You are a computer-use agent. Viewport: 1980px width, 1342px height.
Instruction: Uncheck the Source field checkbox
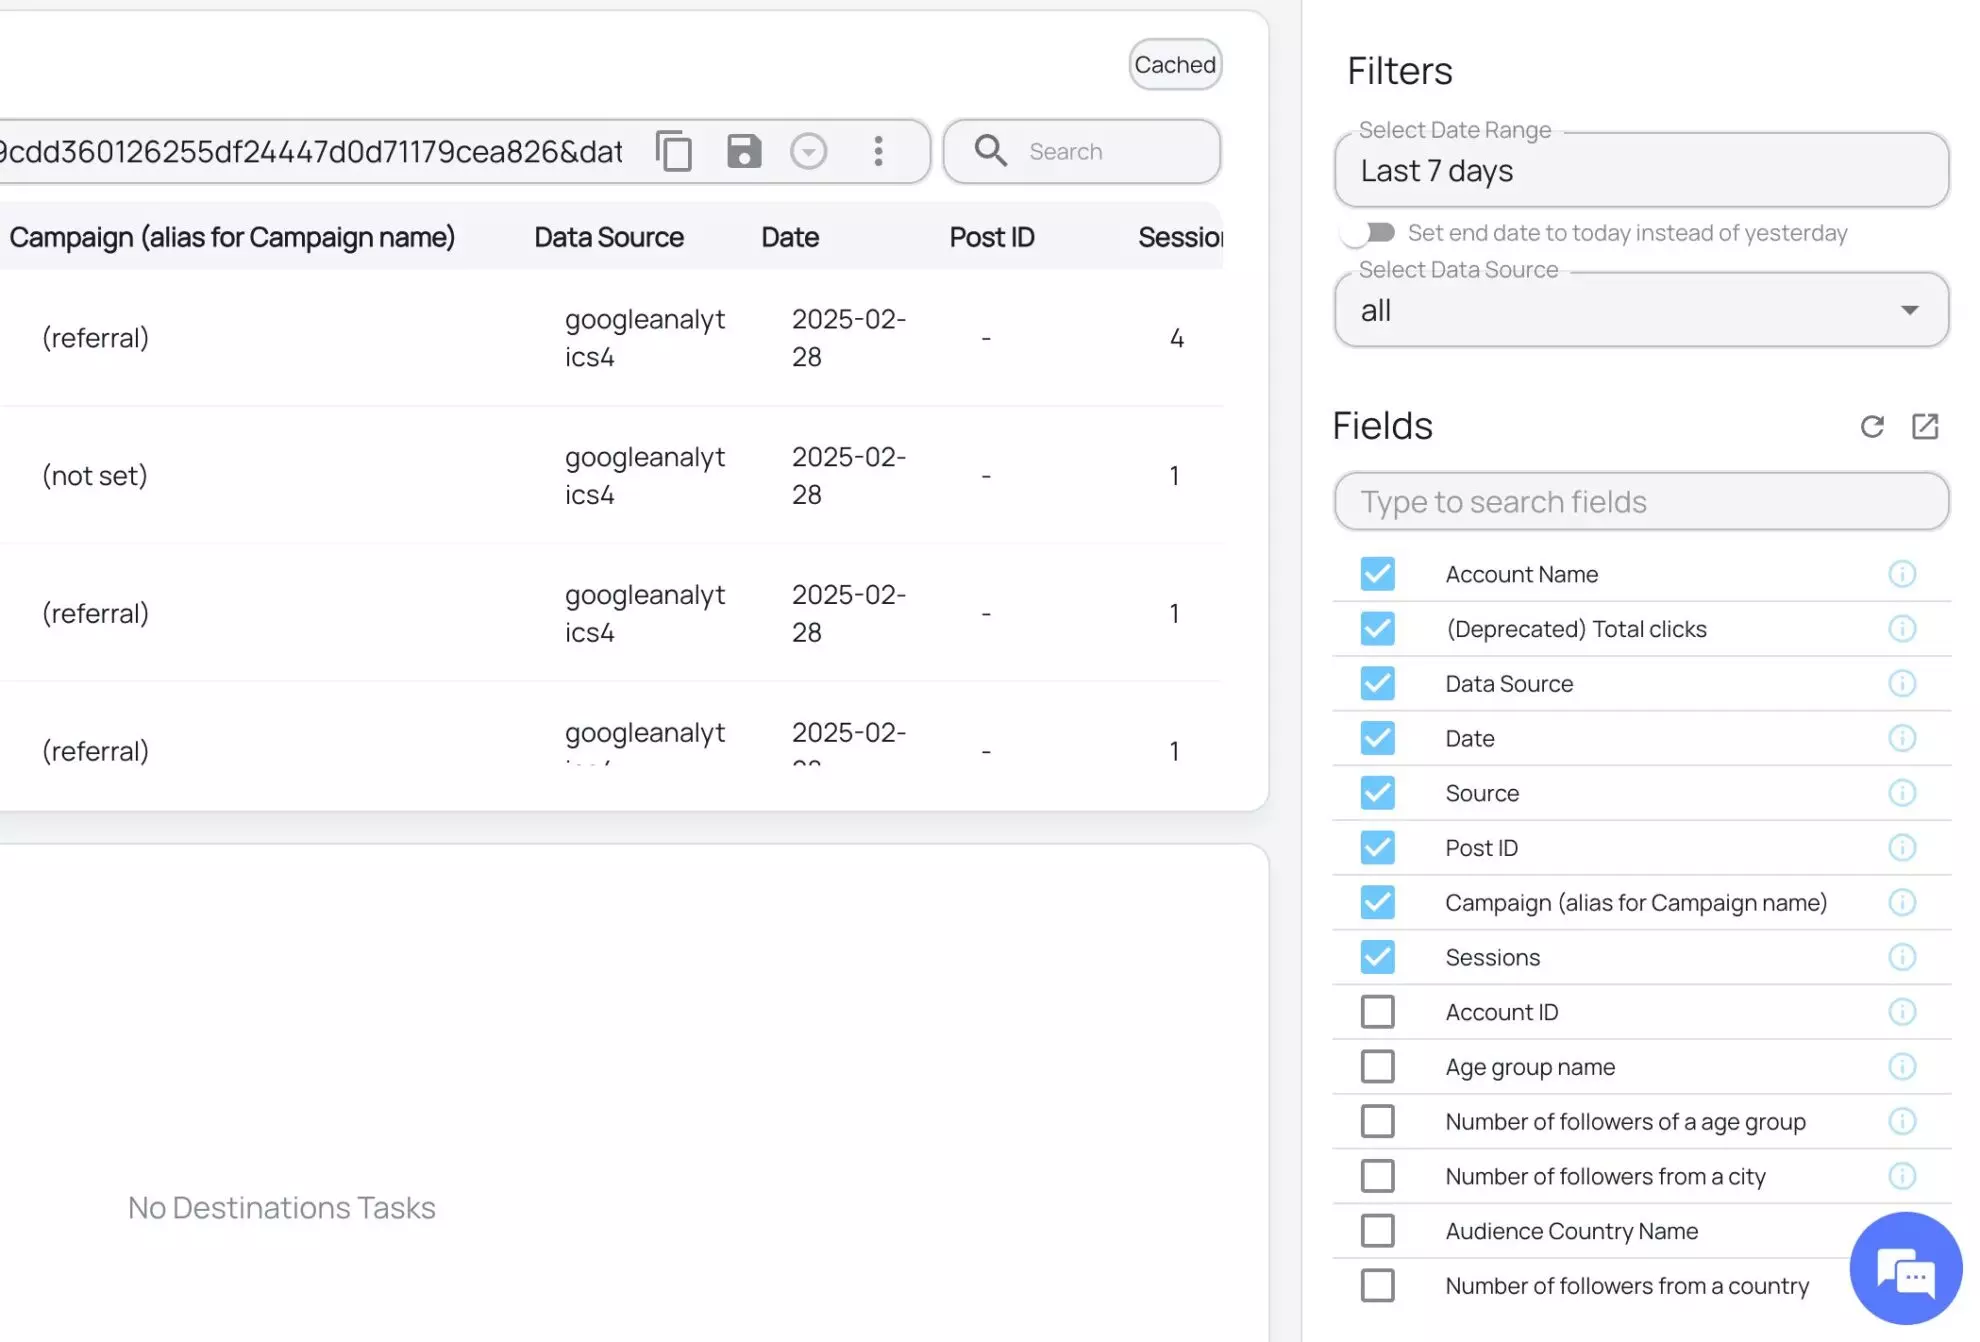[1377, 793]
